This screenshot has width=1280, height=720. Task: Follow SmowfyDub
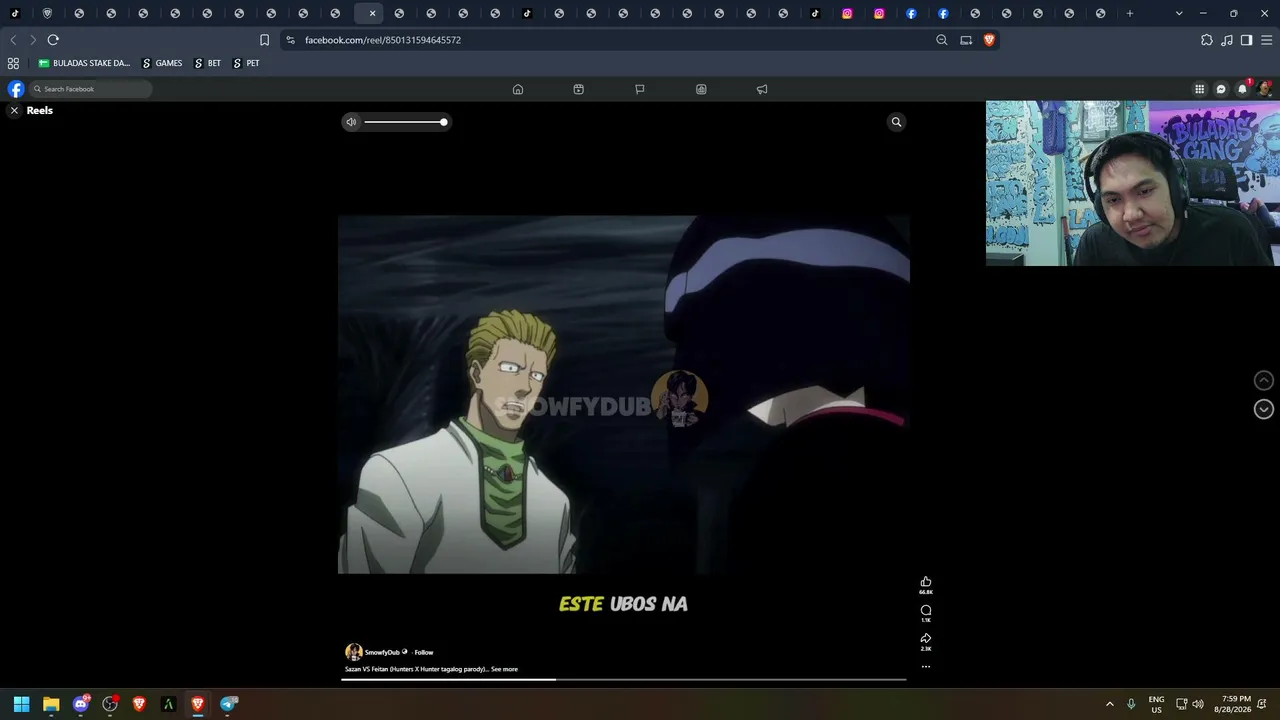[x=424, y=653]
